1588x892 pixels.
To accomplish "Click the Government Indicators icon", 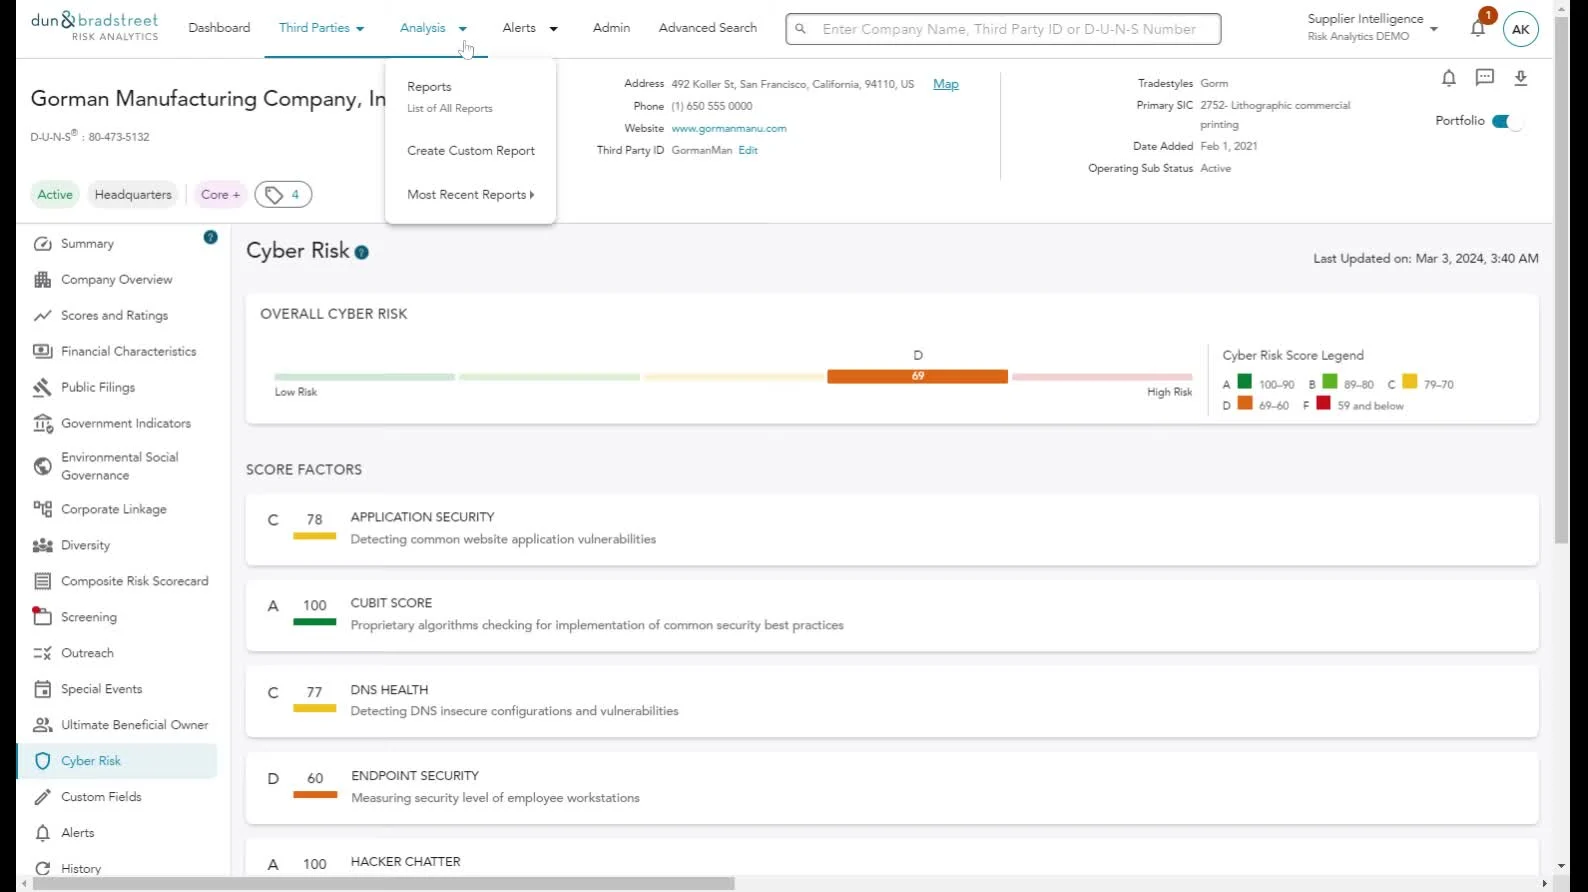I will [42, 424].
